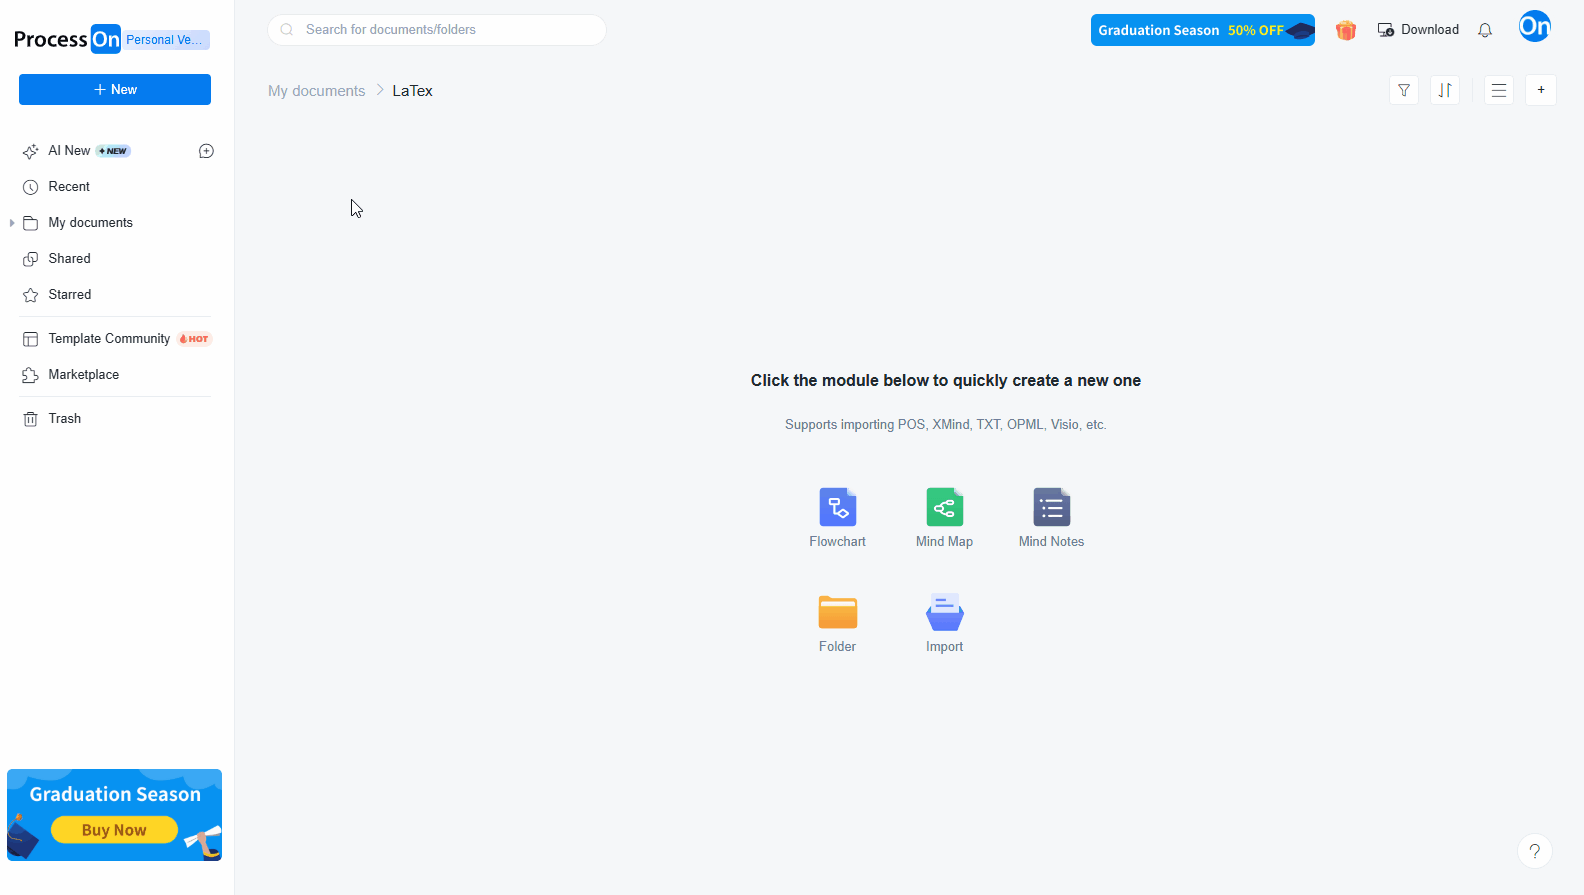The height and width of the screenshot is (895, 1584).
Task: Open the Mind Notes creation icon
Action: click(1051, 507)
